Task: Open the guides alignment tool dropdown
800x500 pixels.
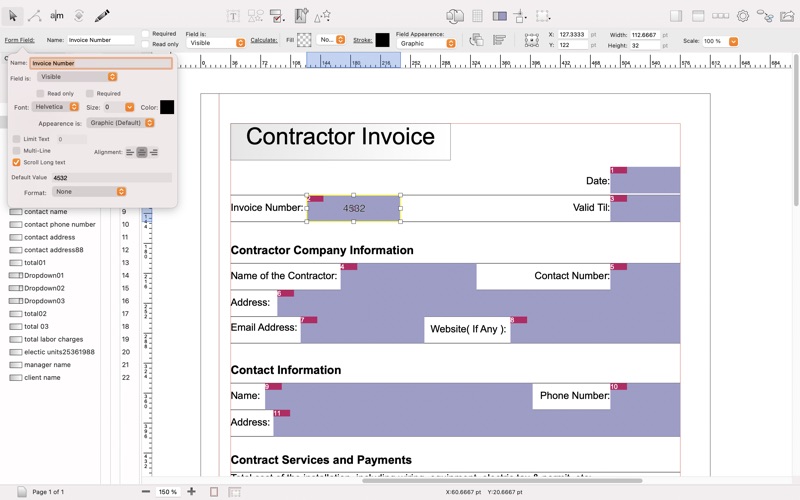Action: 520,16
